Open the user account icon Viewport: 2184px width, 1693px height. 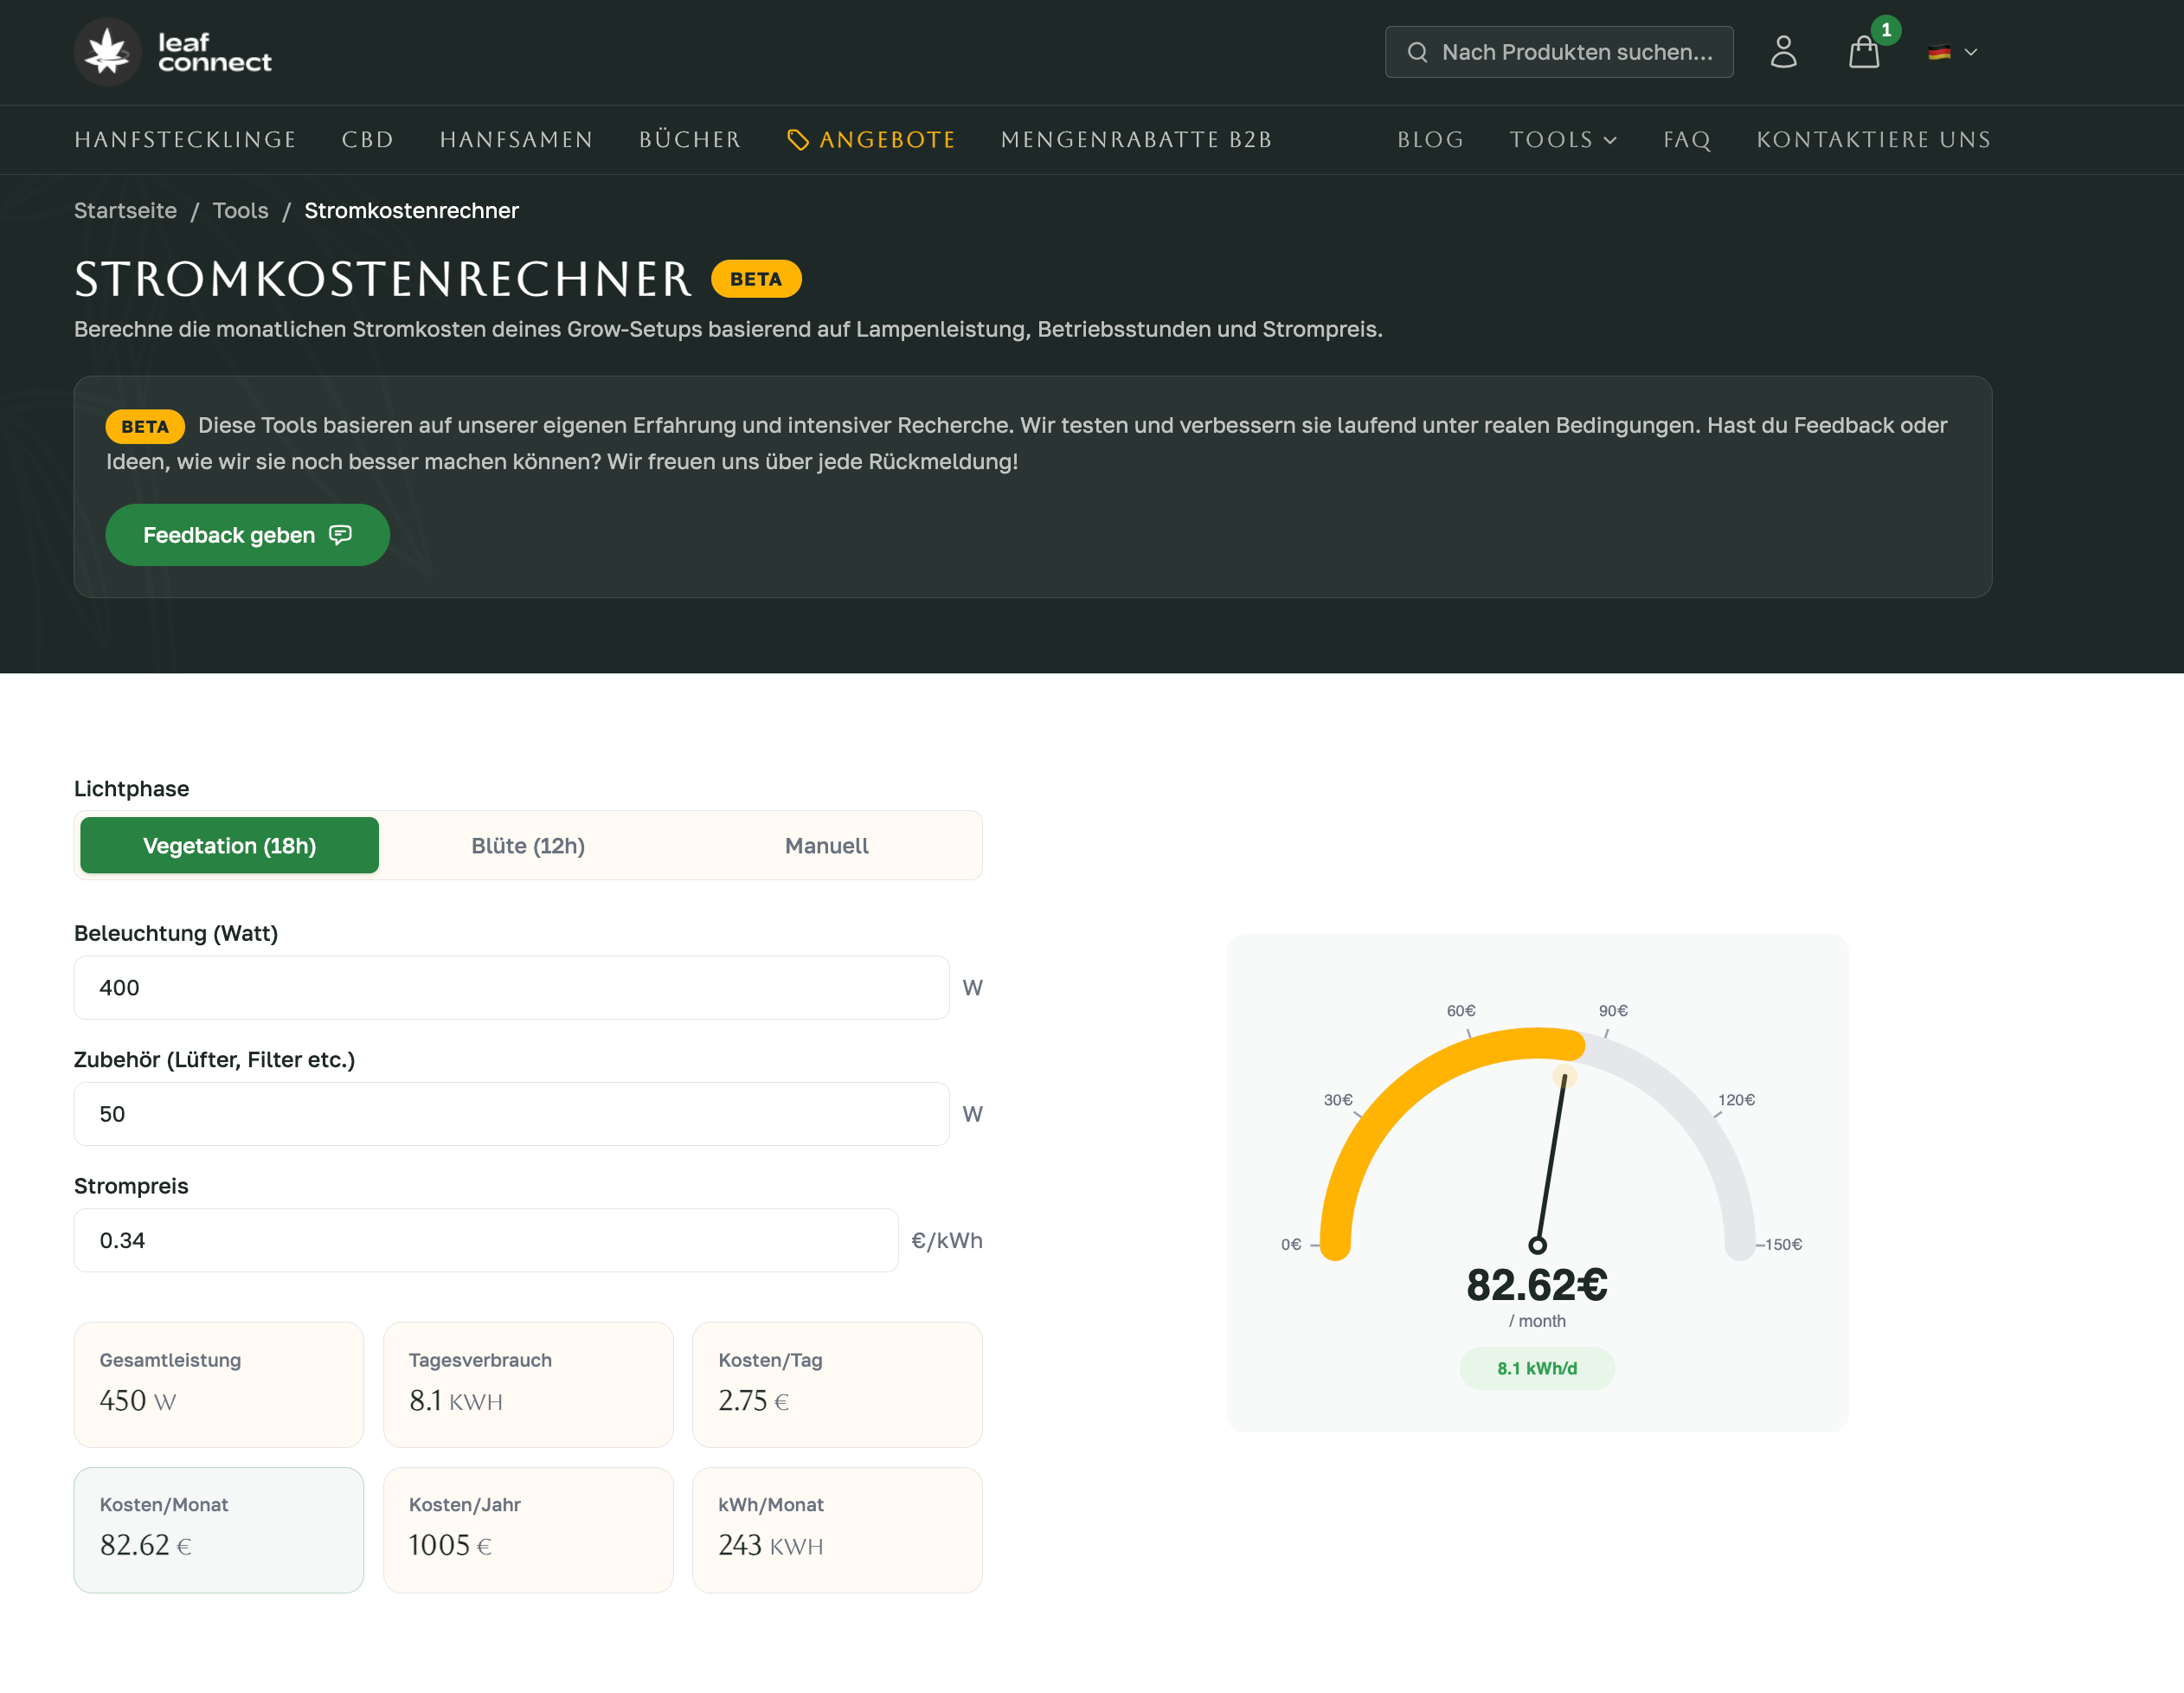point(1783,52)
